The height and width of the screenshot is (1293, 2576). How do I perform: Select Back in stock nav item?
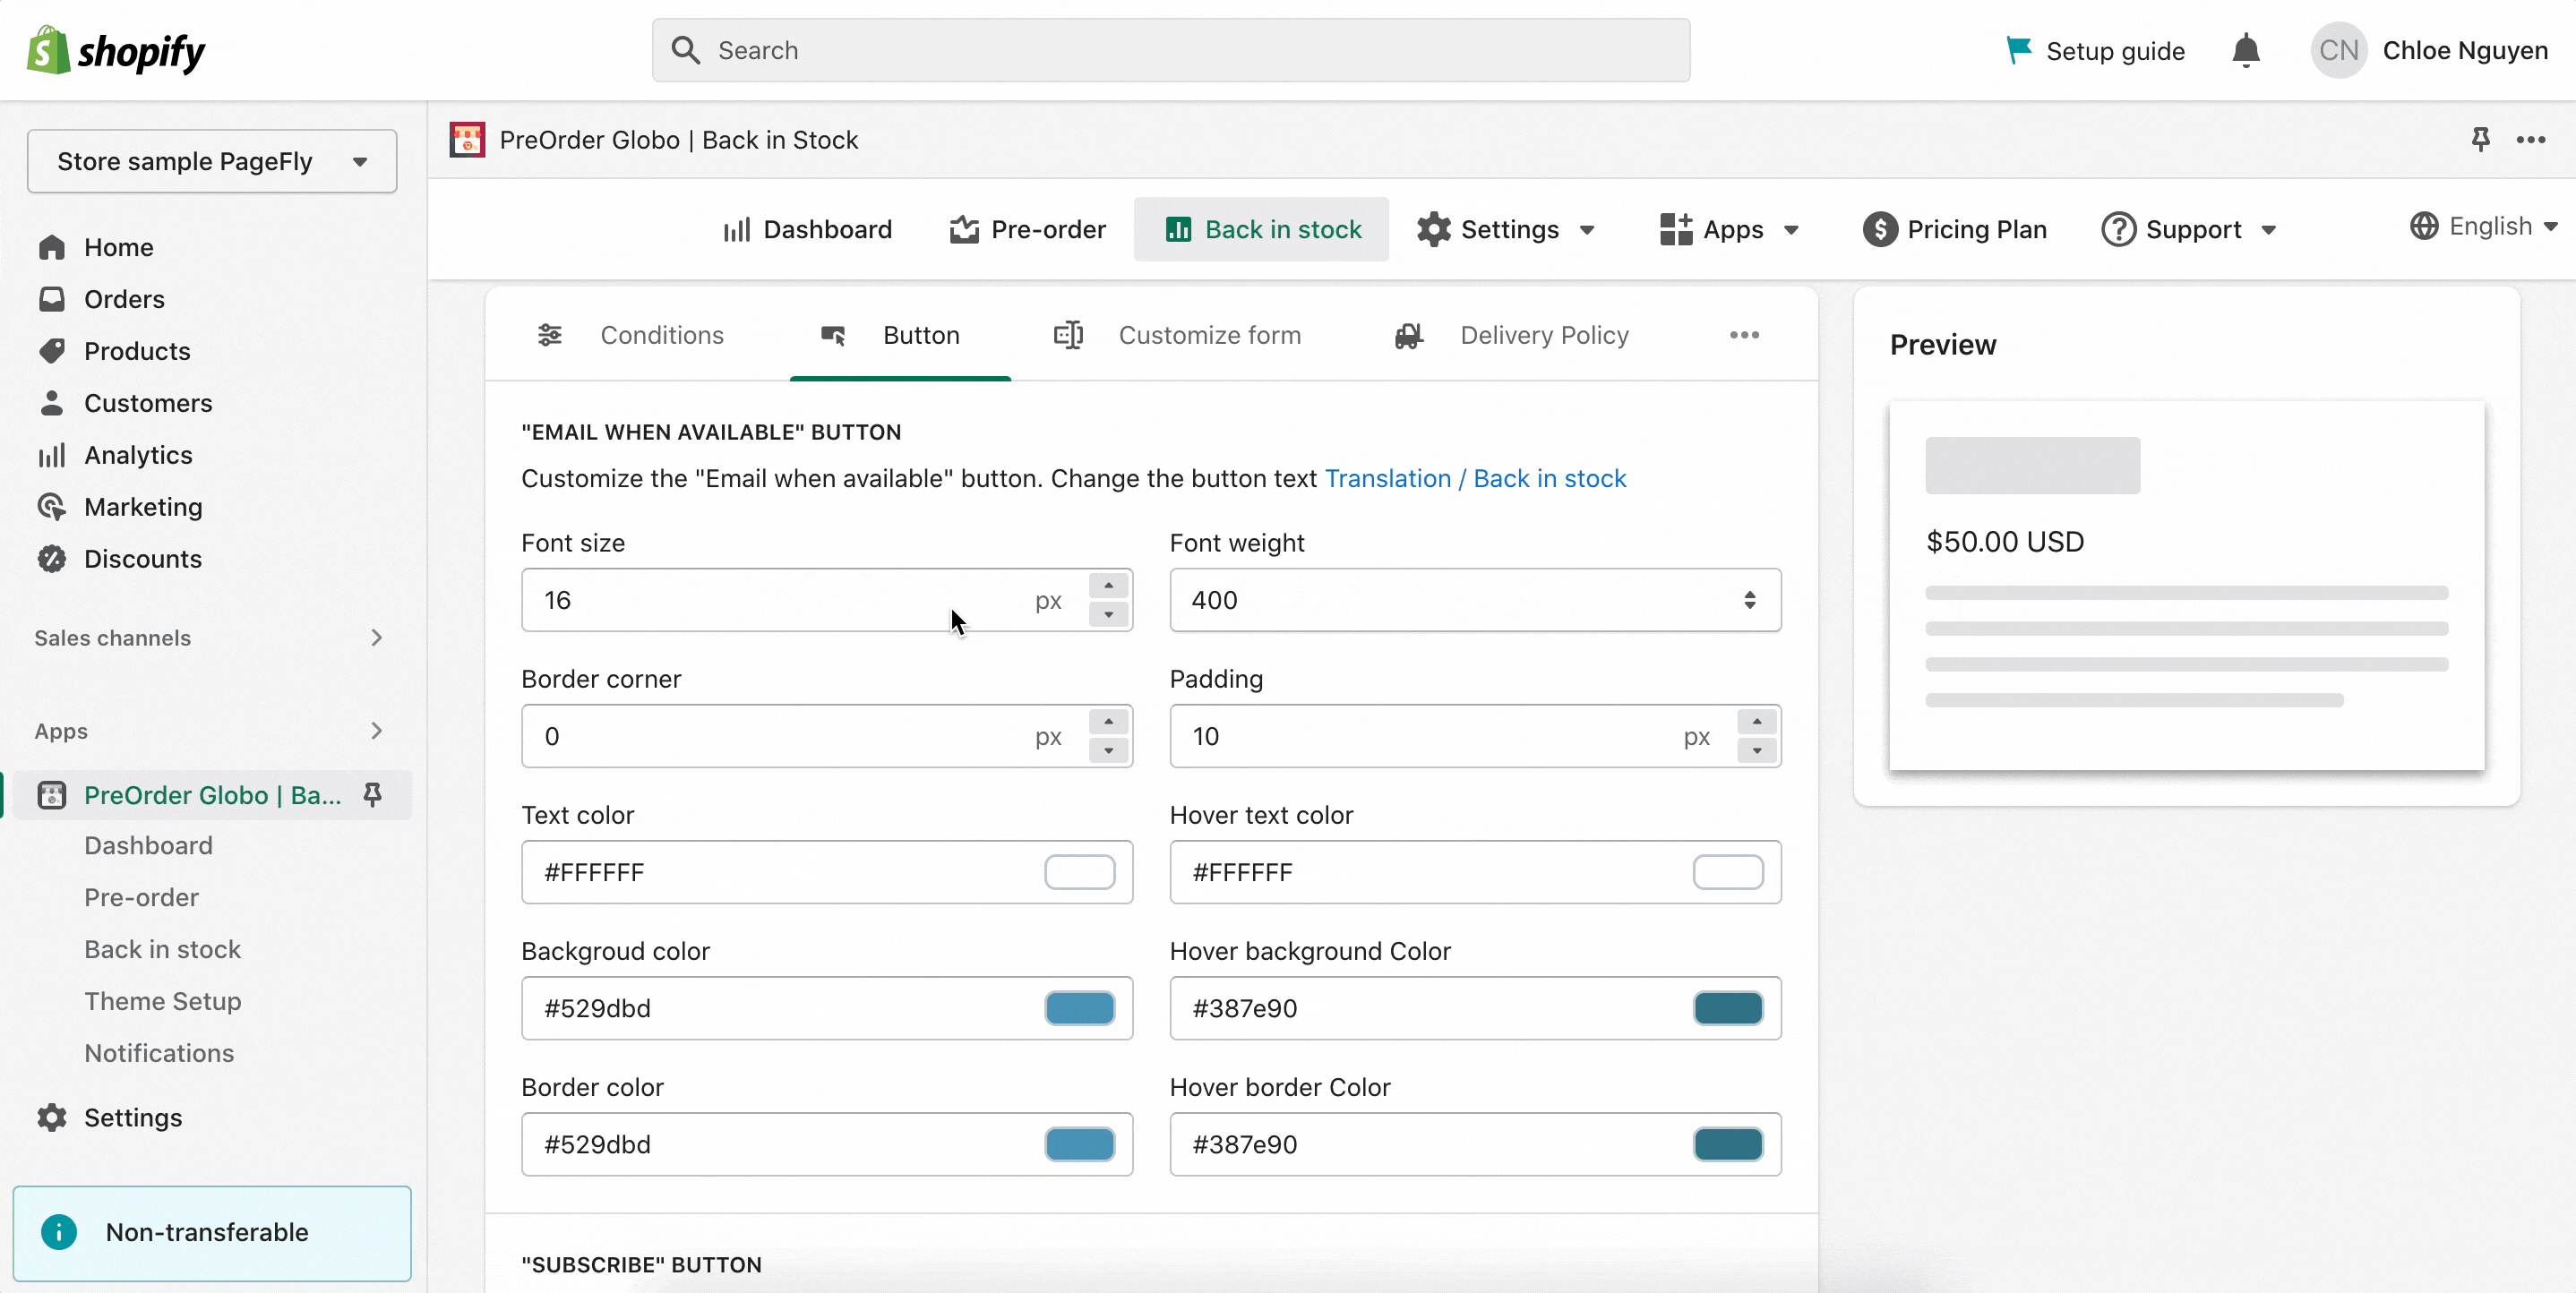[1261, 229]
